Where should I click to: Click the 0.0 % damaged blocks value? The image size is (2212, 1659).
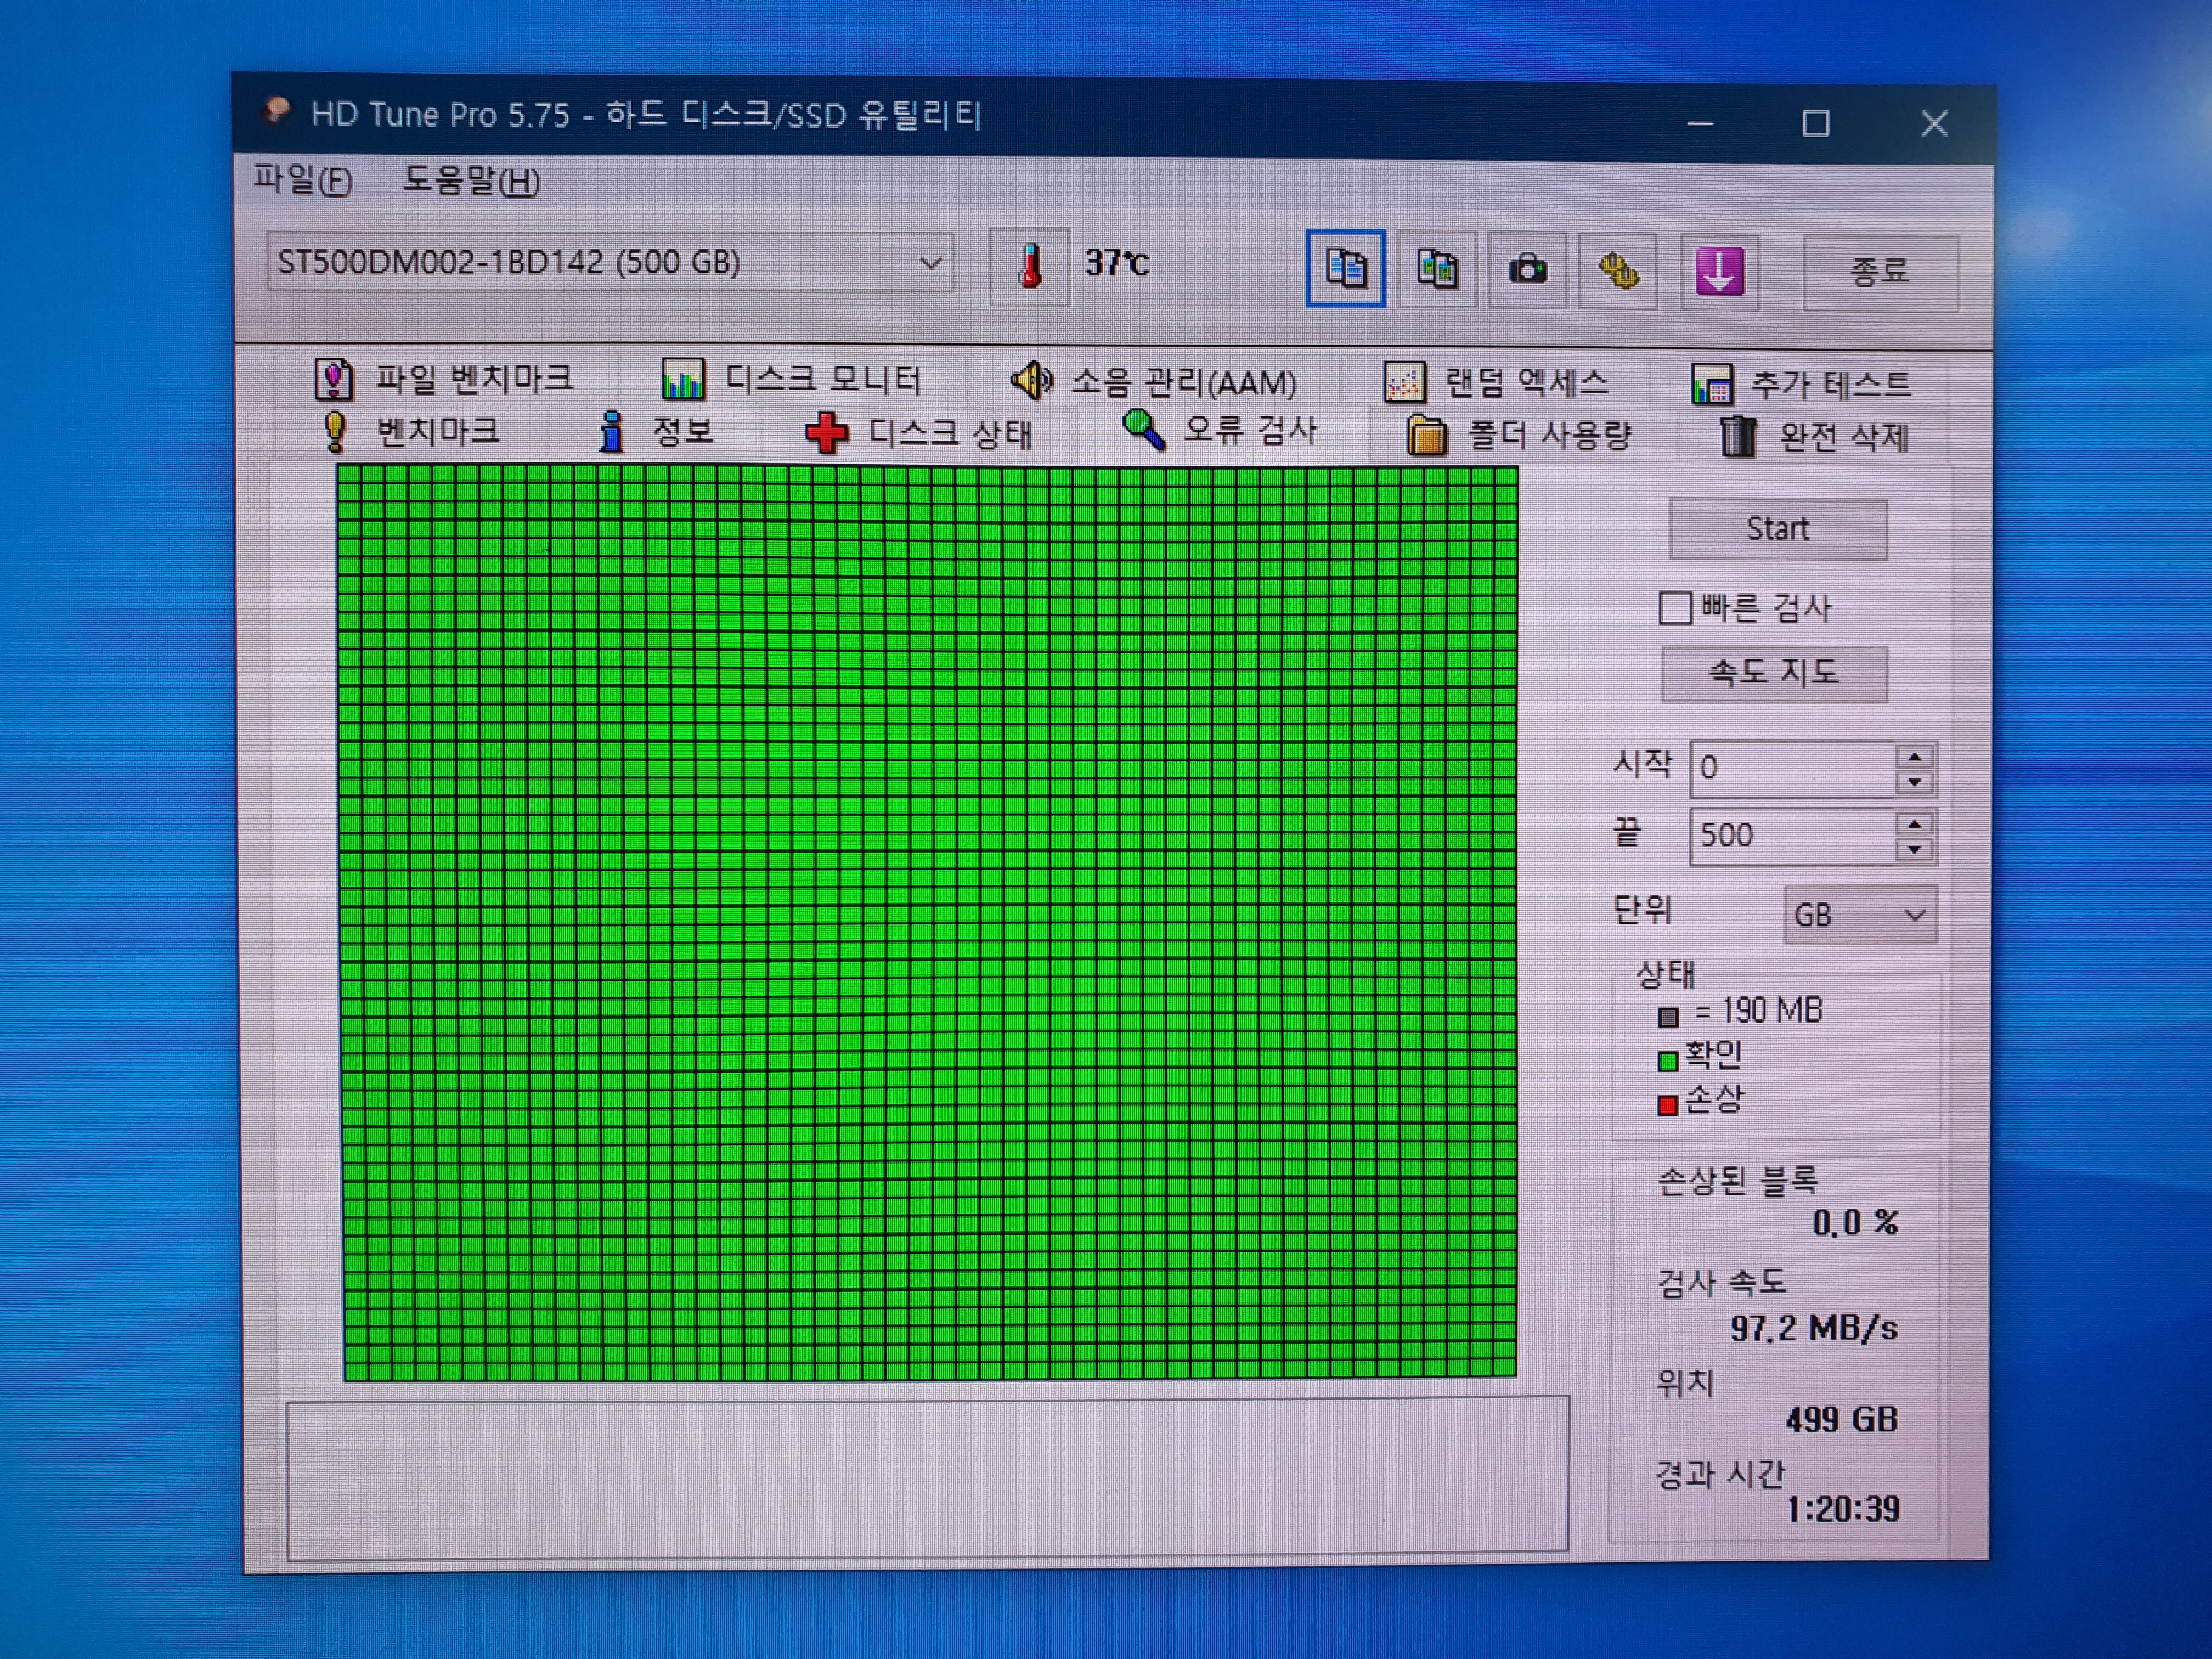tap(1855, 1223)
